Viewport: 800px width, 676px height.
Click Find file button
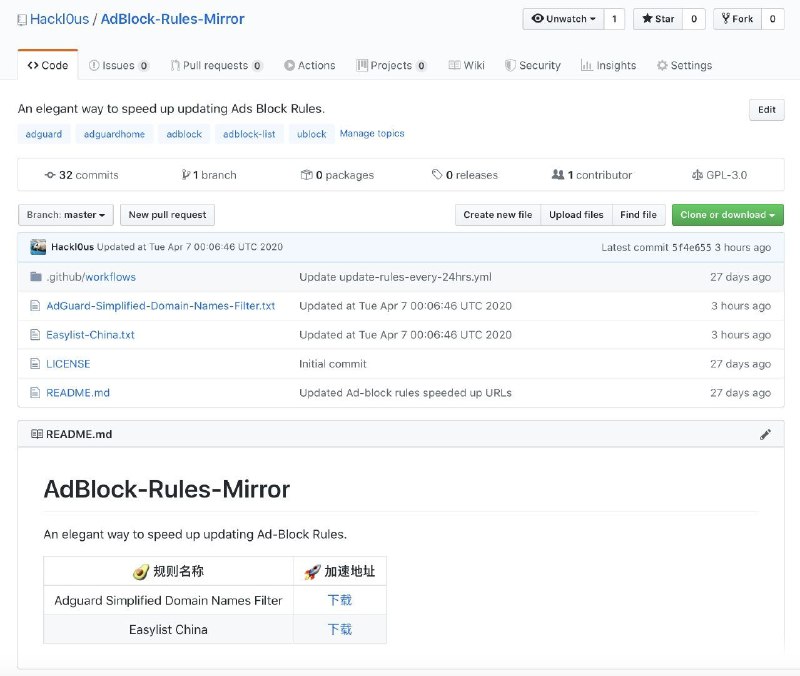click(638, 215)
